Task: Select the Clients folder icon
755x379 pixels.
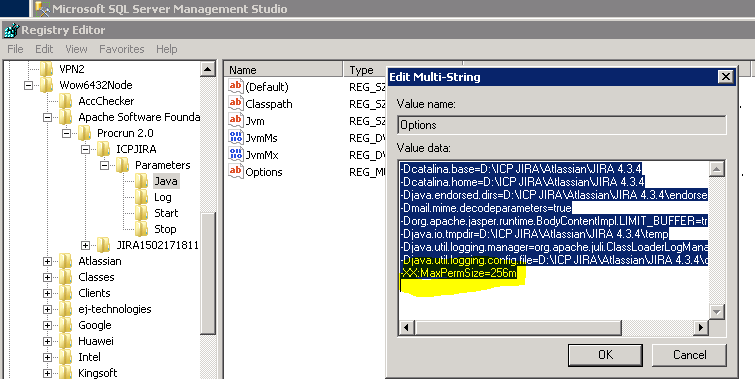Action: coord(65,293)
